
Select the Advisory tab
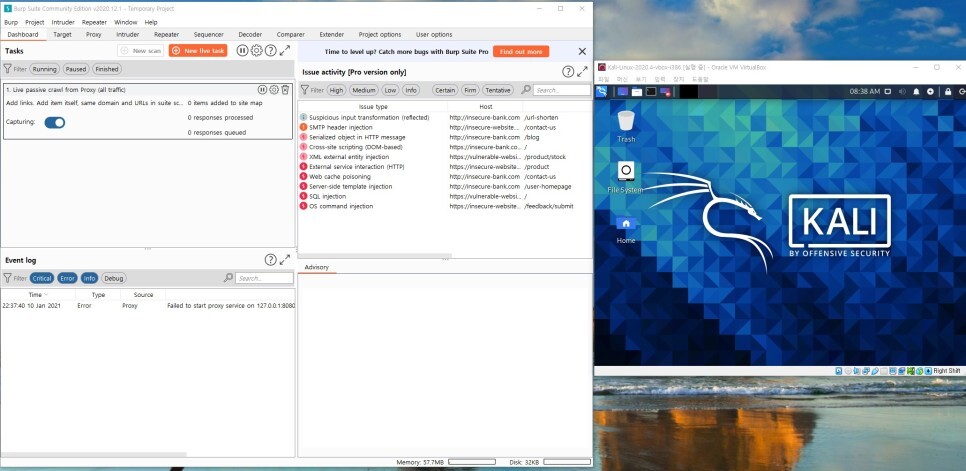point(317,267)
